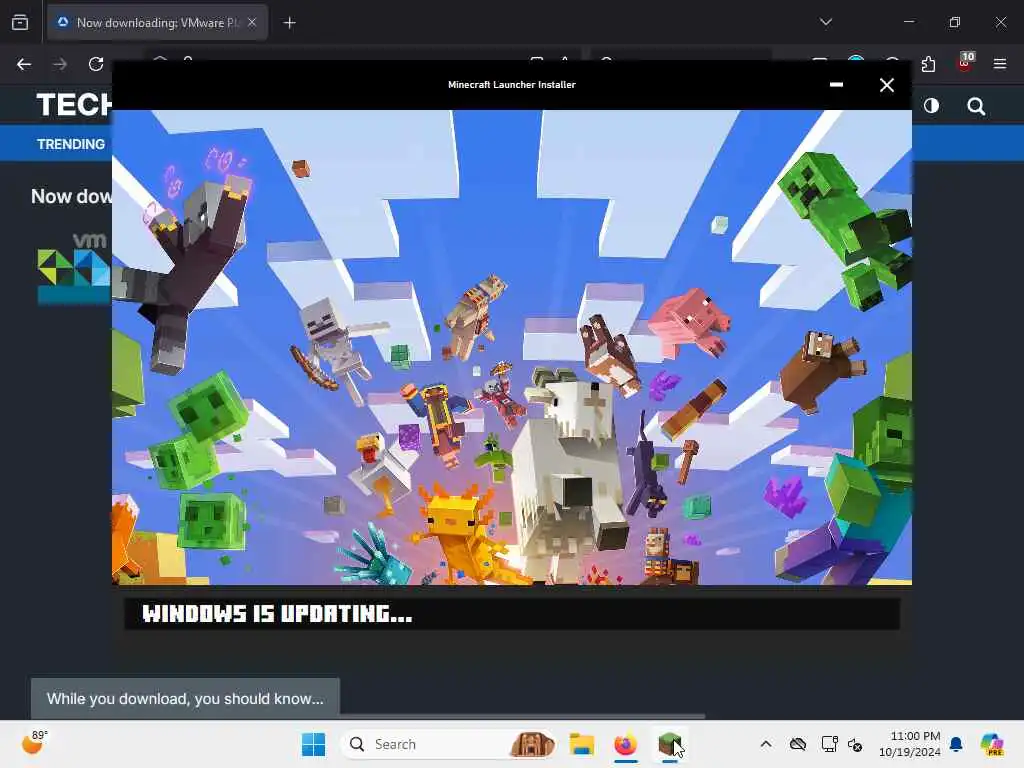Open the website search magnifier
Viewport: 1024px width, 768px height.
976,106
